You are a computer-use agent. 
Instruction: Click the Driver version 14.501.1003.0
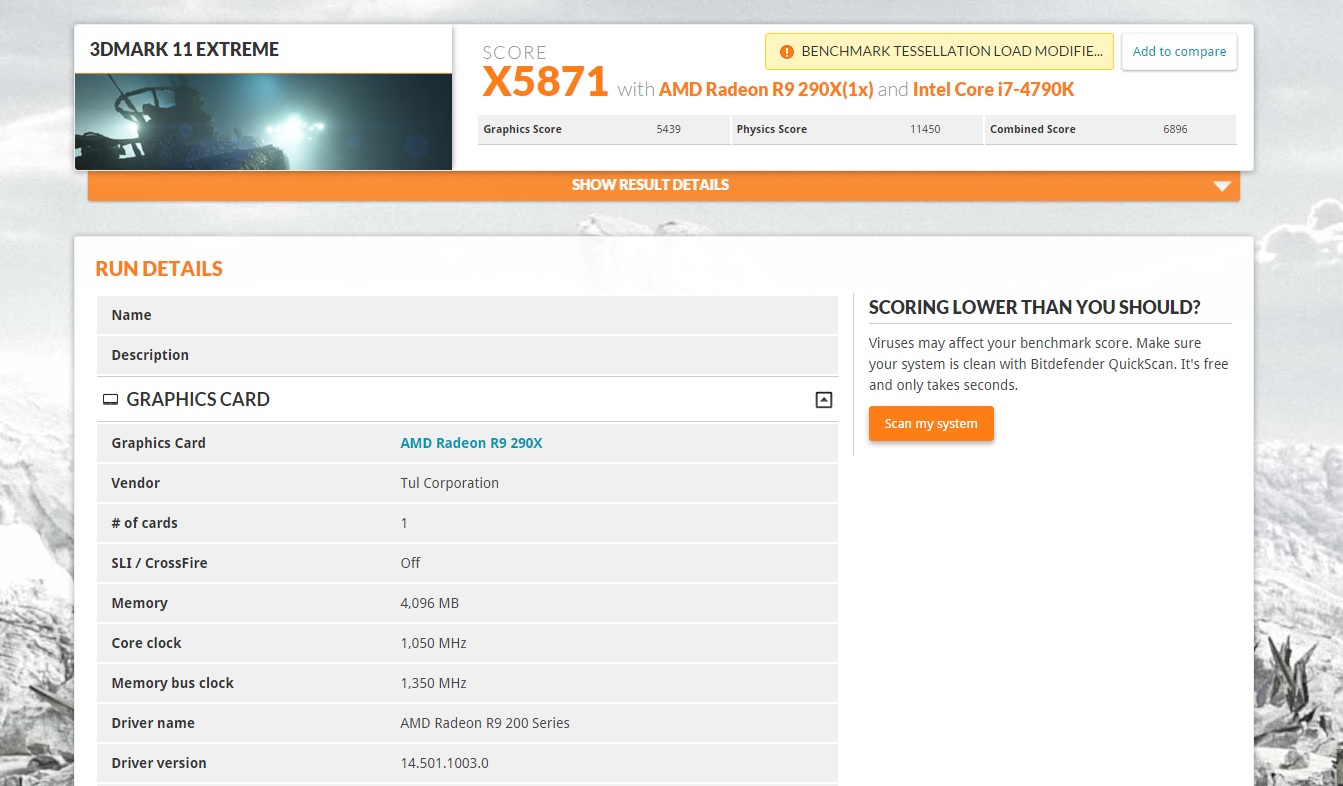(x=444, y=763)
